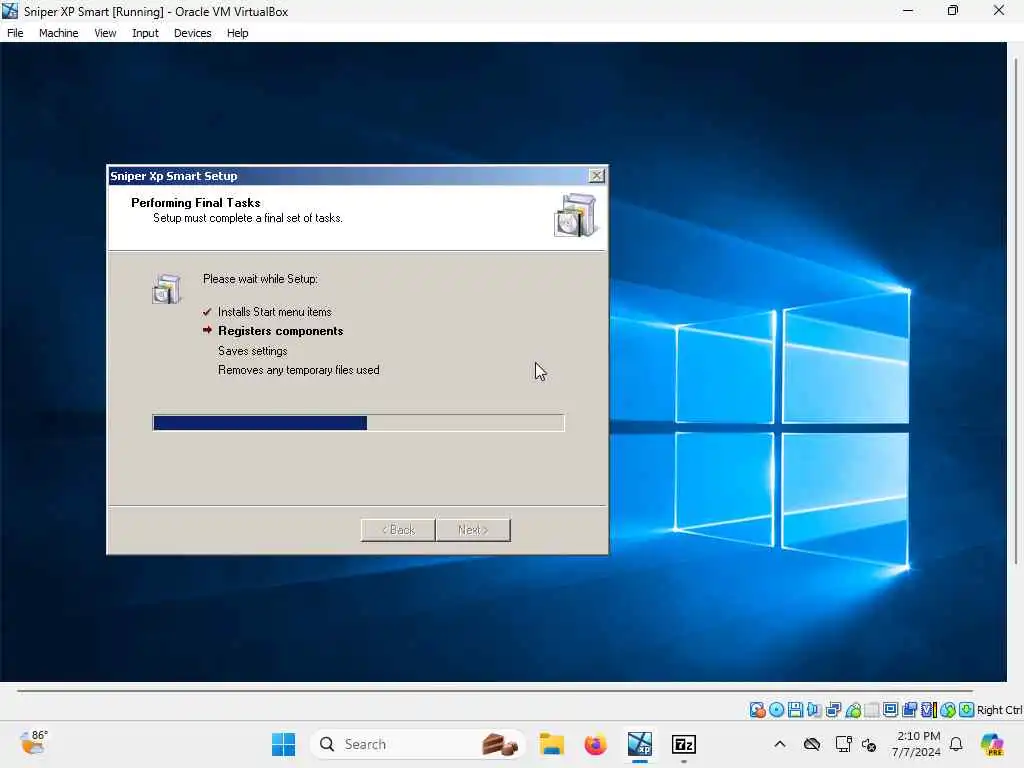Open the Copilot preview icon

(992, 744)
